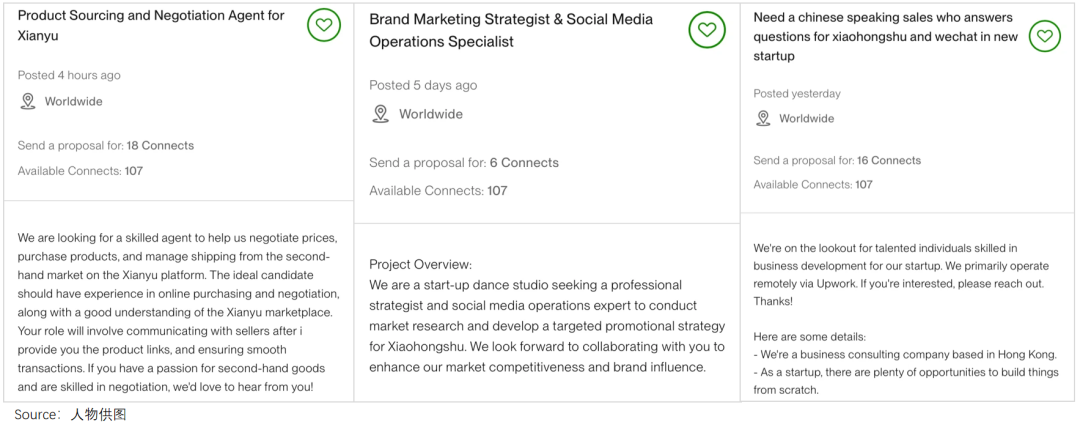Viewport: 1080px width, 427px height.
Task: Click Available Connects: 107 in middle card
Action: 438,191
